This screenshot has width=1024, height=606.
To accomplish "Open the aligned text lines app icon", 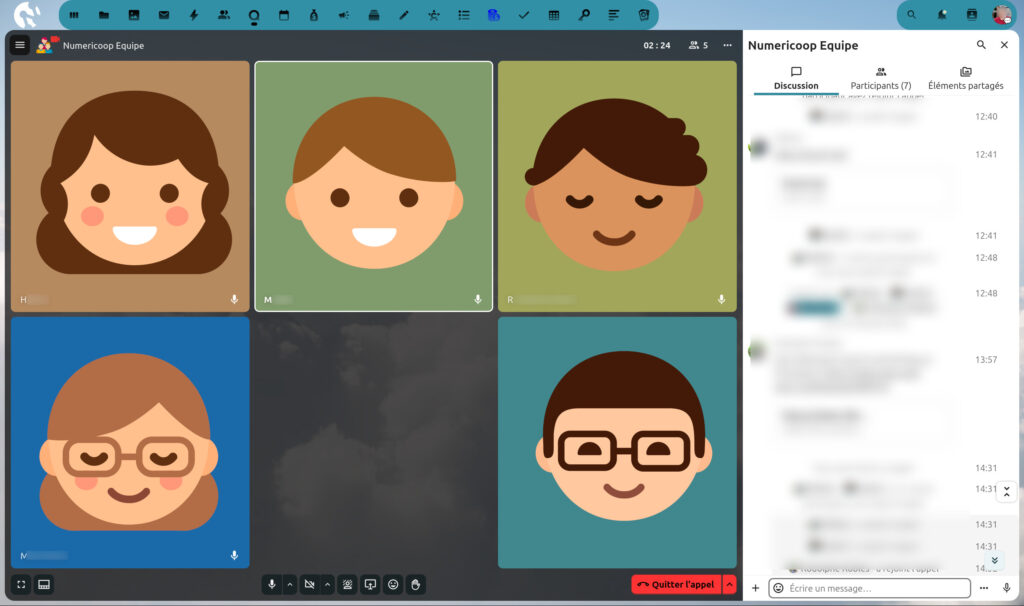I will [x=614, y=15].
